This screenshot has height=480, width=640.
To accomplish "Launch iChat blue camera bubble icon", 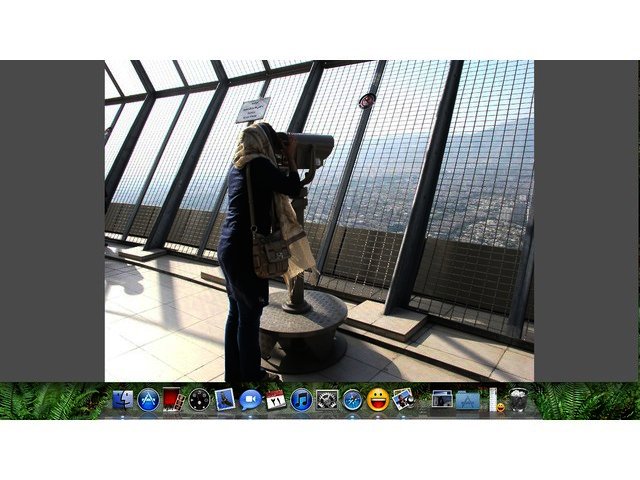I will click(x=250, y=401).
